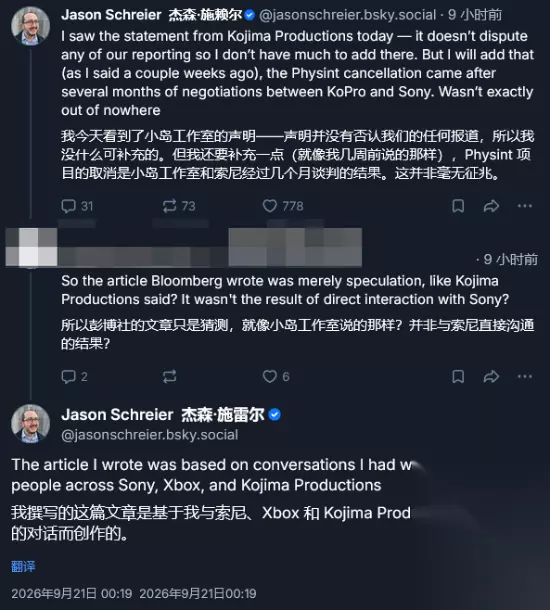The width and height of the screenshot is (550, 610).
Task: Share the Bloomberg speculation reply
Action: 491,377
